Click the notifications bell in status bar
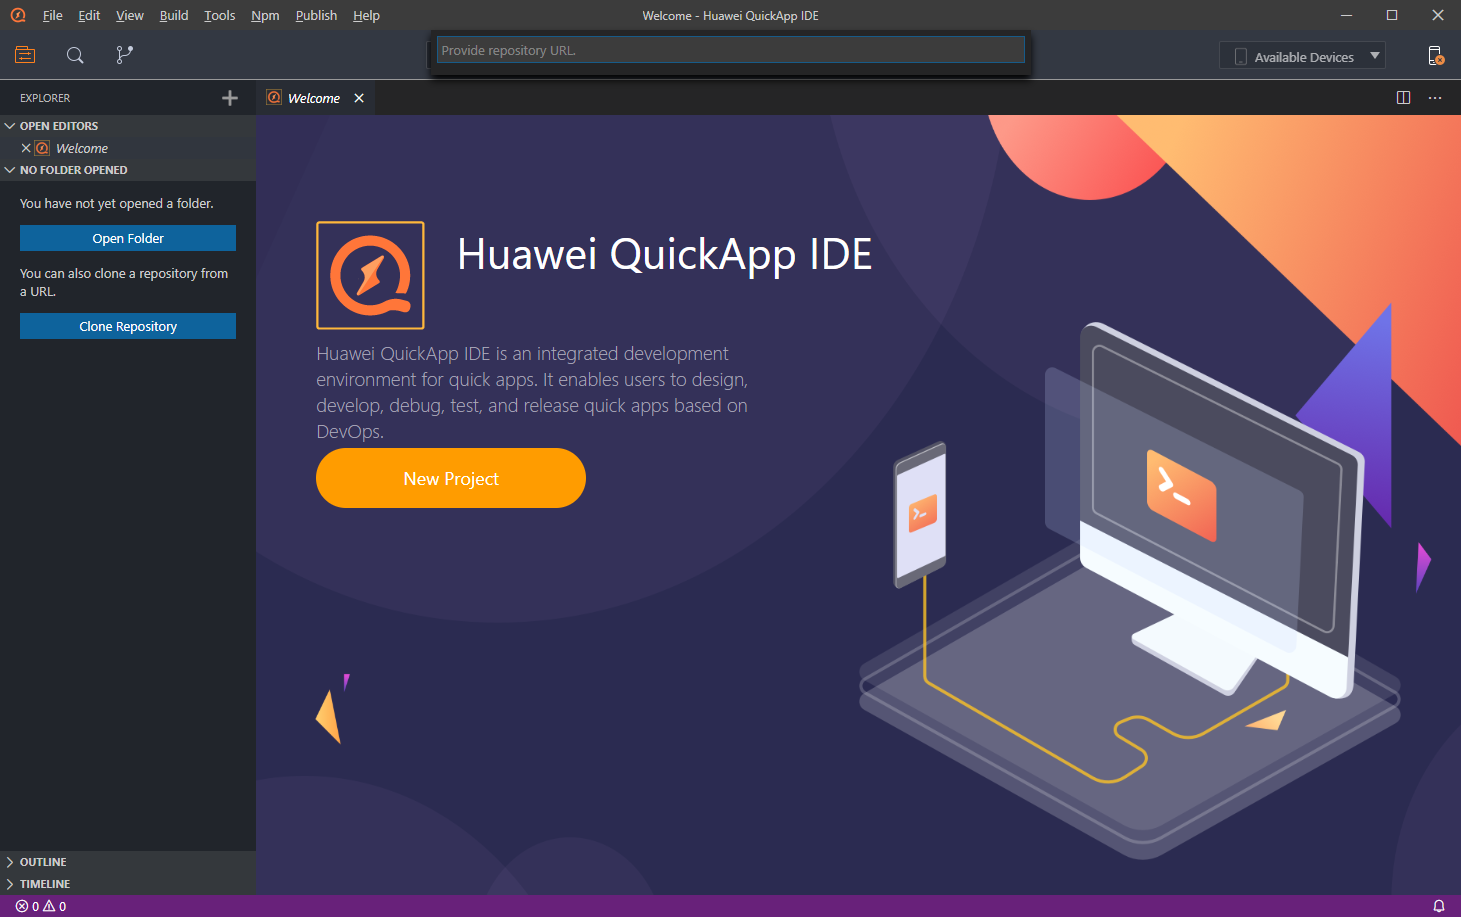 pos(1439,906)
